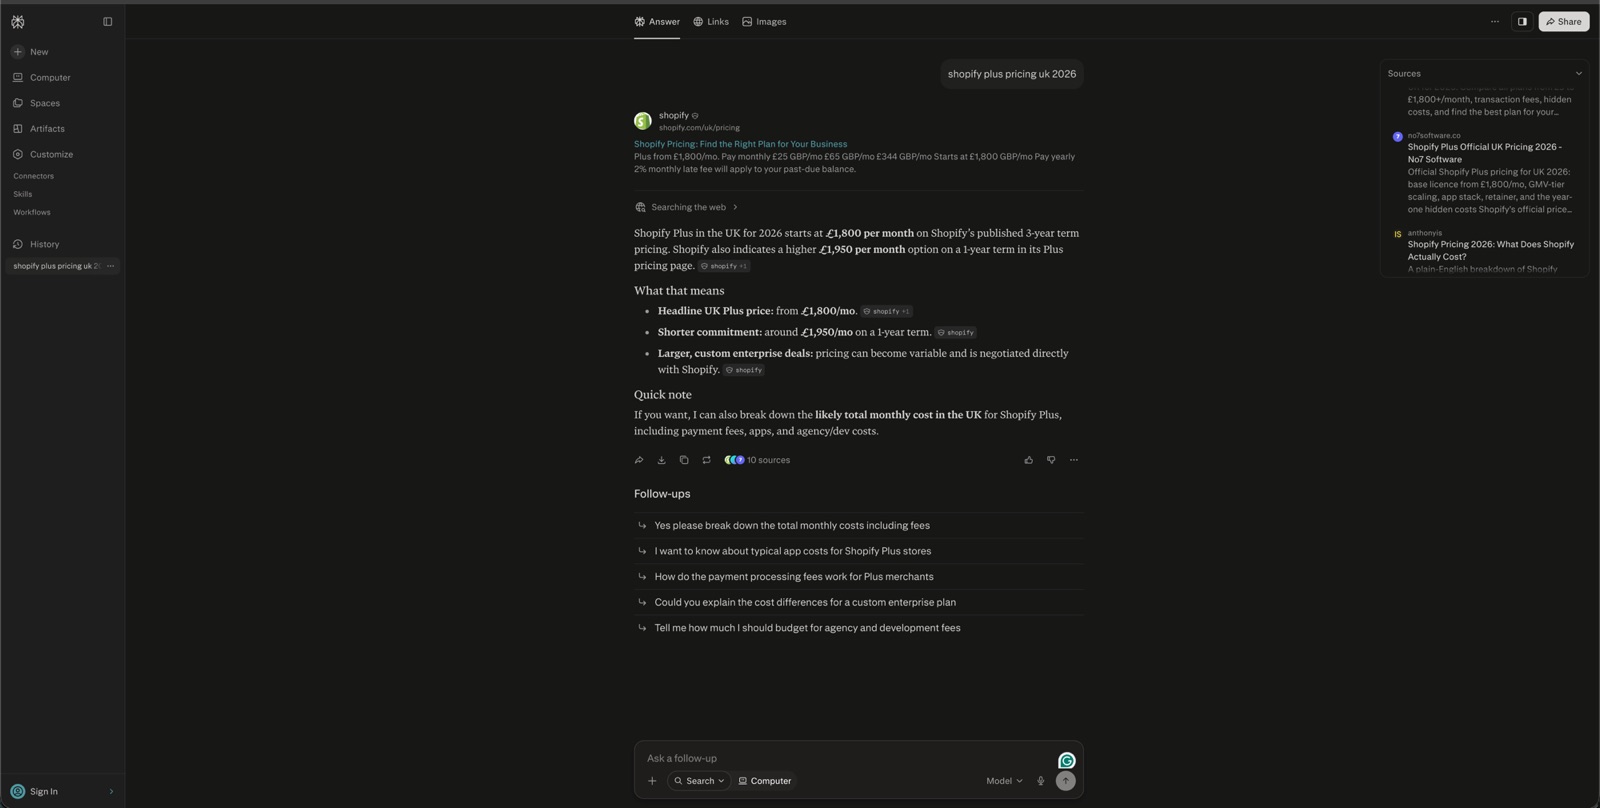This screenshot has height=808, width=1600.
Task: Click the rewrite answer icon
Action: (x=706, y=460)
